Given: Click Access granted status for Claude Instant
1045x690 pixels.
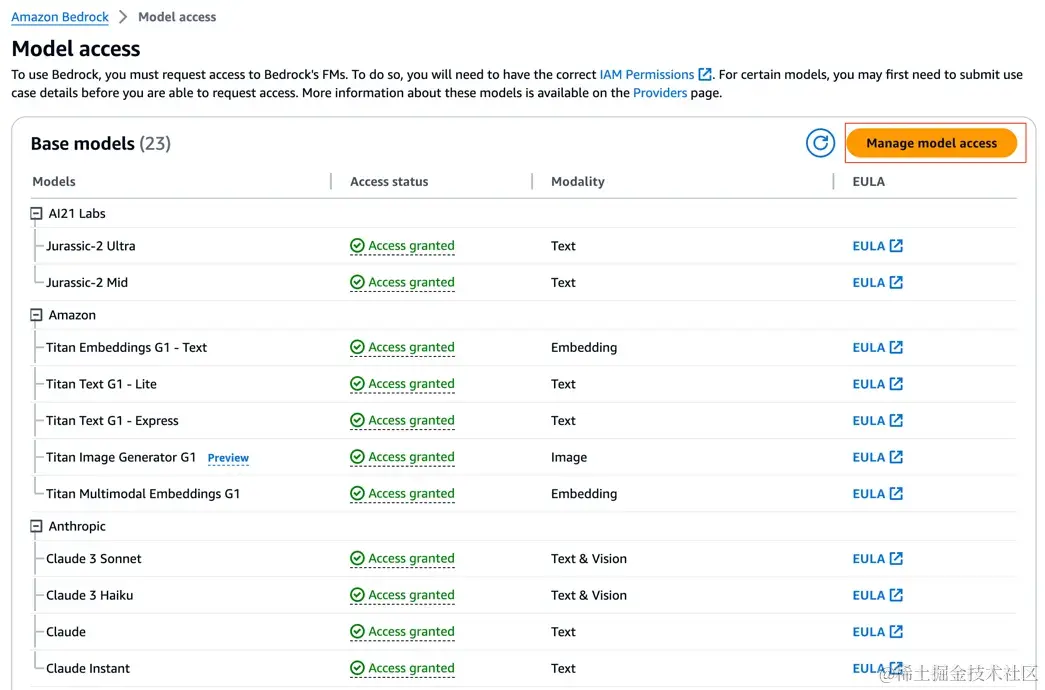Looking at the screenshot, I should pos(403,669).
